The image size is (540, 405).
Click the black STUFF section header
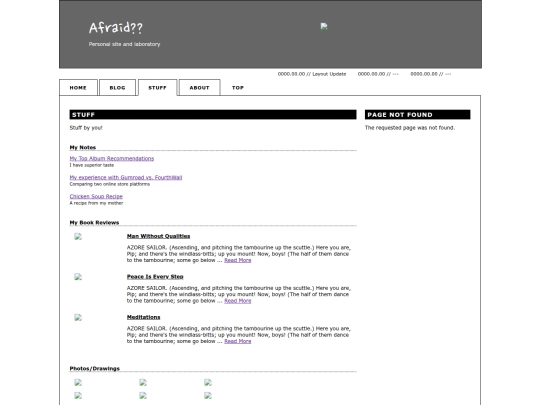coord(213,115)
